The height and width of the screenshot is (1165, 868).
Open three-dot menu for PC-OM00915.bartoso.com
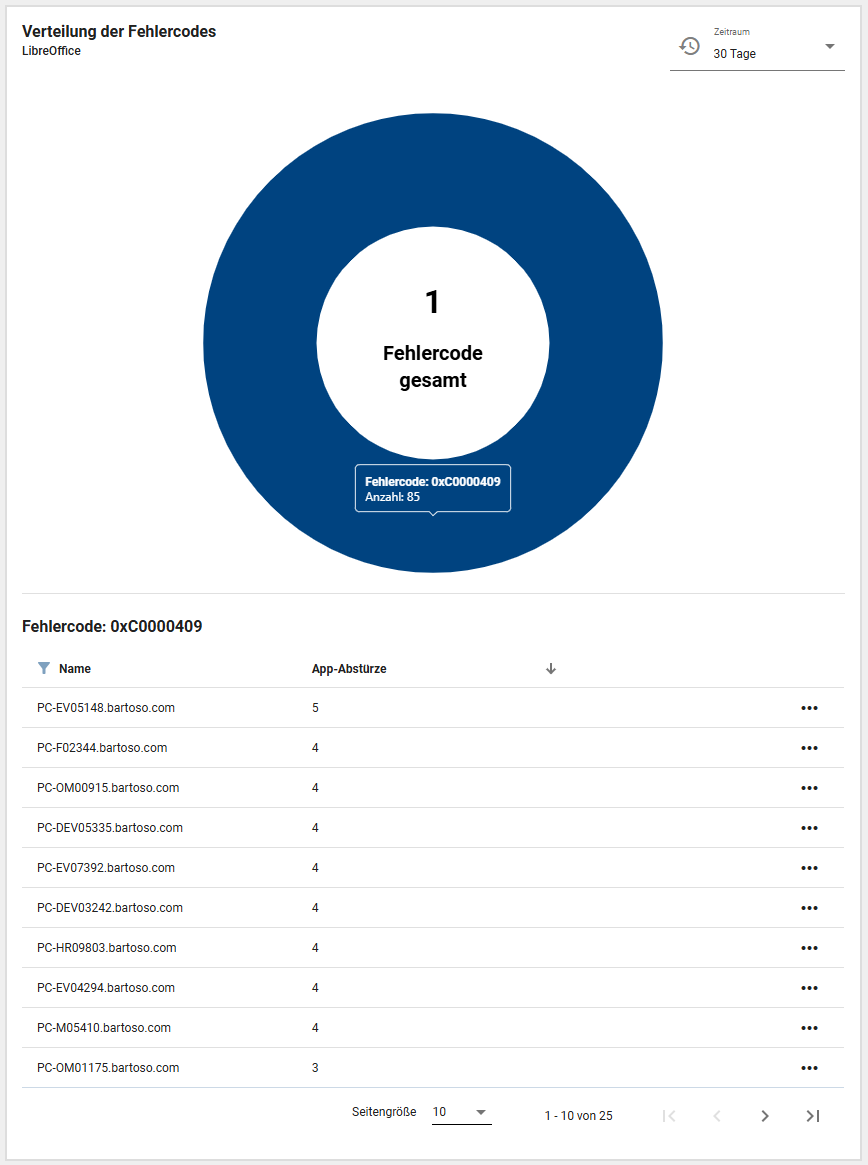pos(809,788)
